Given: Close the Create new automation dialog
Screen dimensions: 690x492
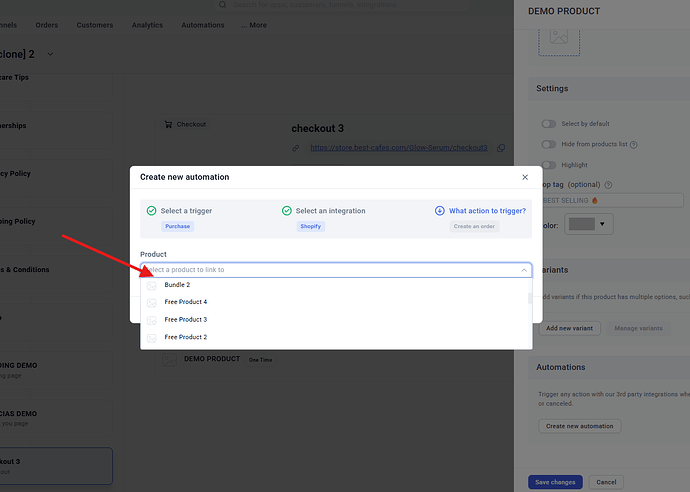Looking at the screenshot, I should (x=525, y=177).
